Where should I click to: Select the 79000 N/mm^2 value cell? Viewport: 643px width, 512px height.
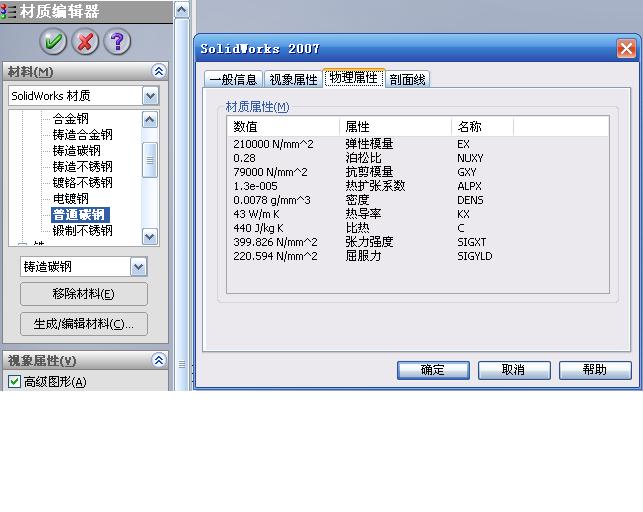tap(270, 172)
